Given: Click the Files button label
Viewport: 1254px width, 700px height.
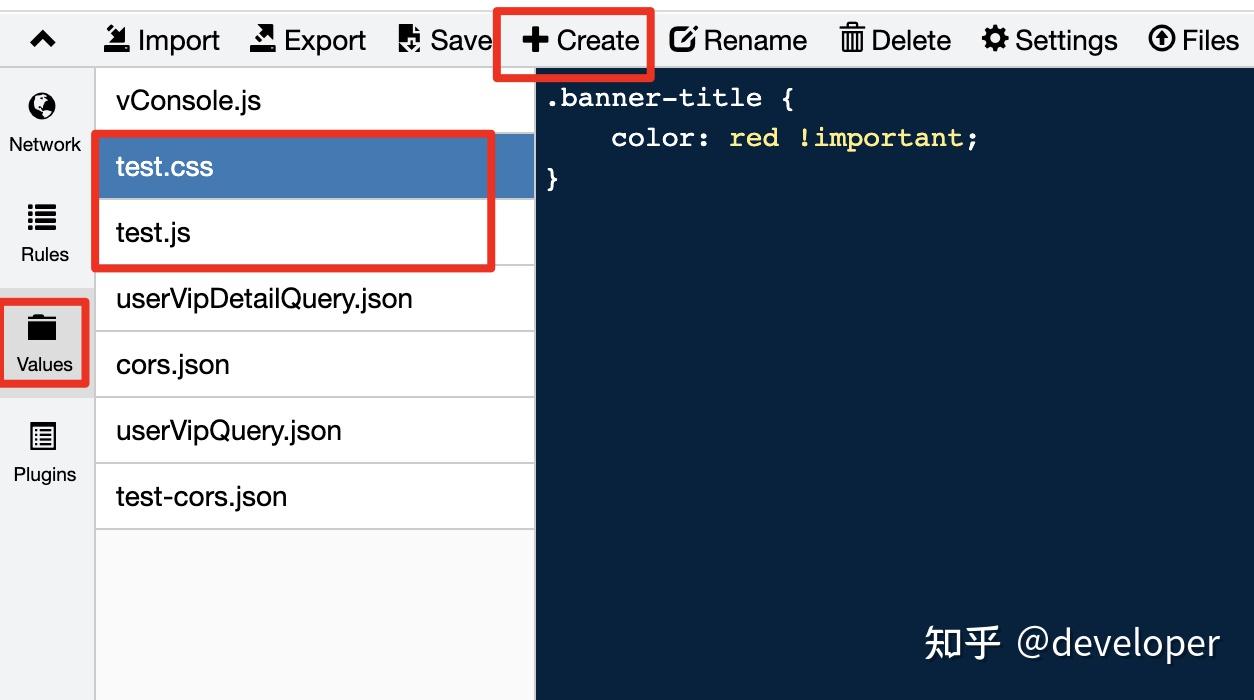Looking at the screenshot, I should 1210,40.
